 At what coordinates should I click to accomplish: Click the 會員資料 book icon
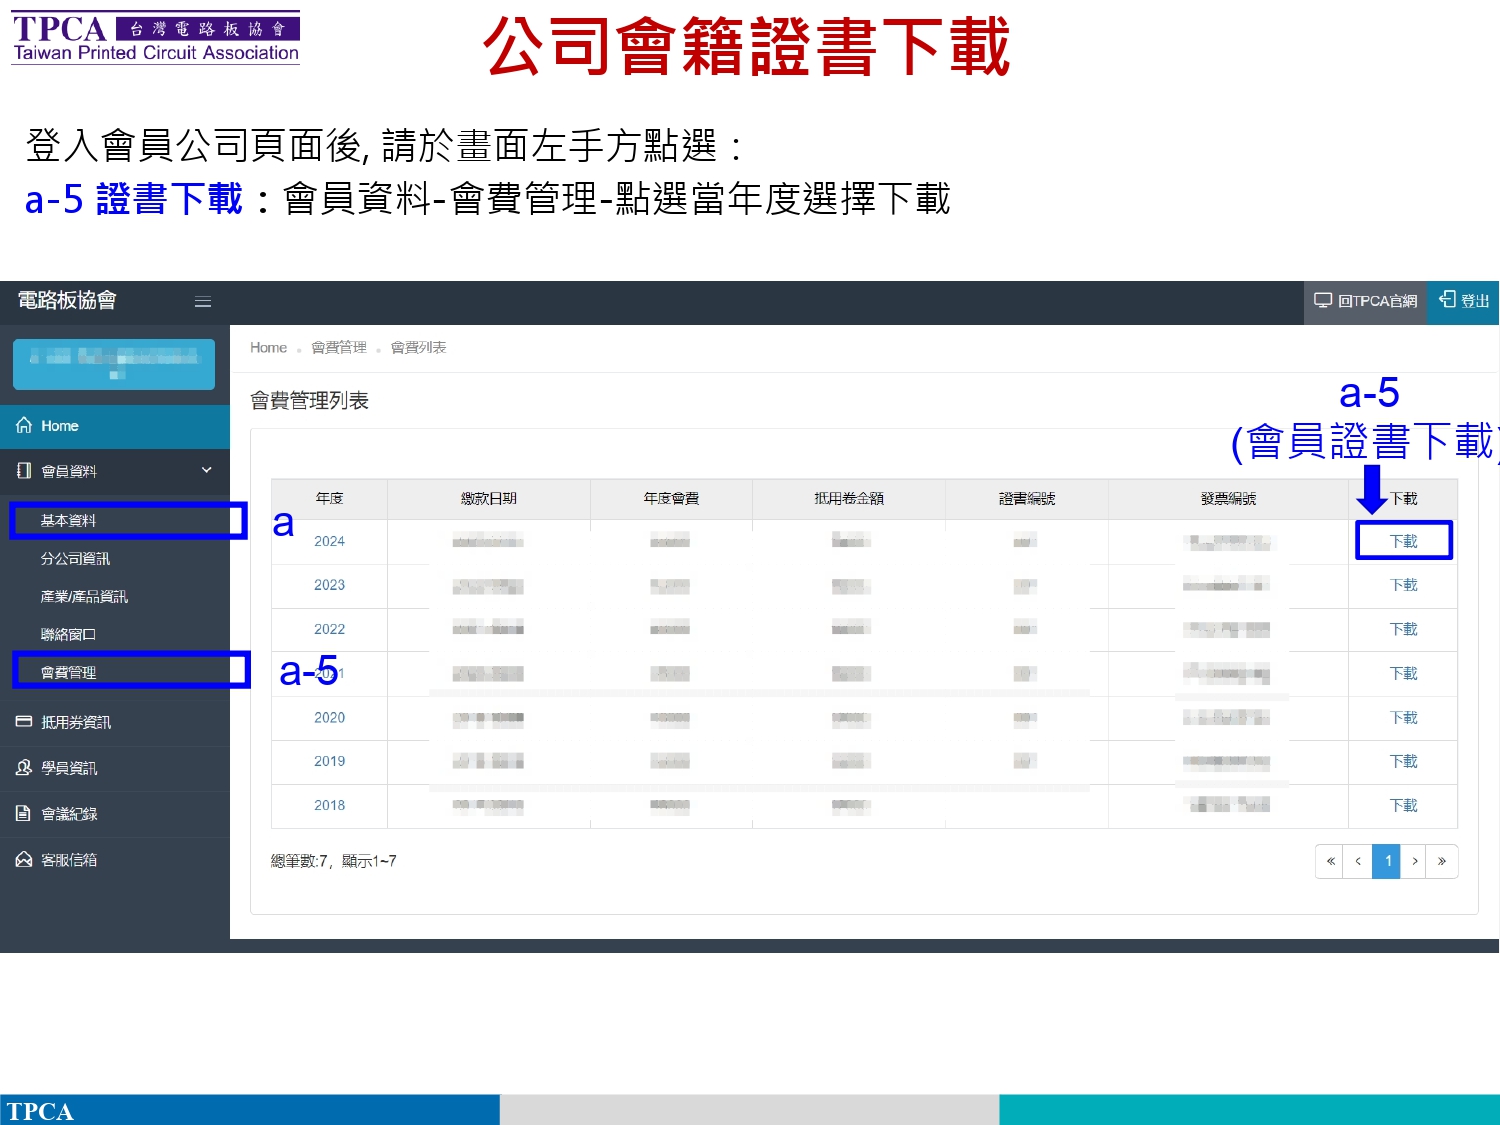24,471
